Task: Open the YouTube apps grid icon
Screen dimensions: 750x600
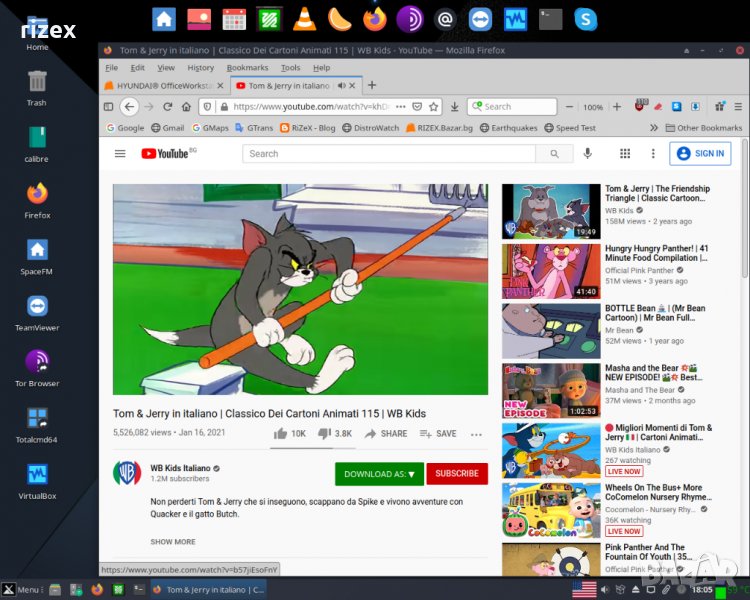Action: tap(625, 153)
